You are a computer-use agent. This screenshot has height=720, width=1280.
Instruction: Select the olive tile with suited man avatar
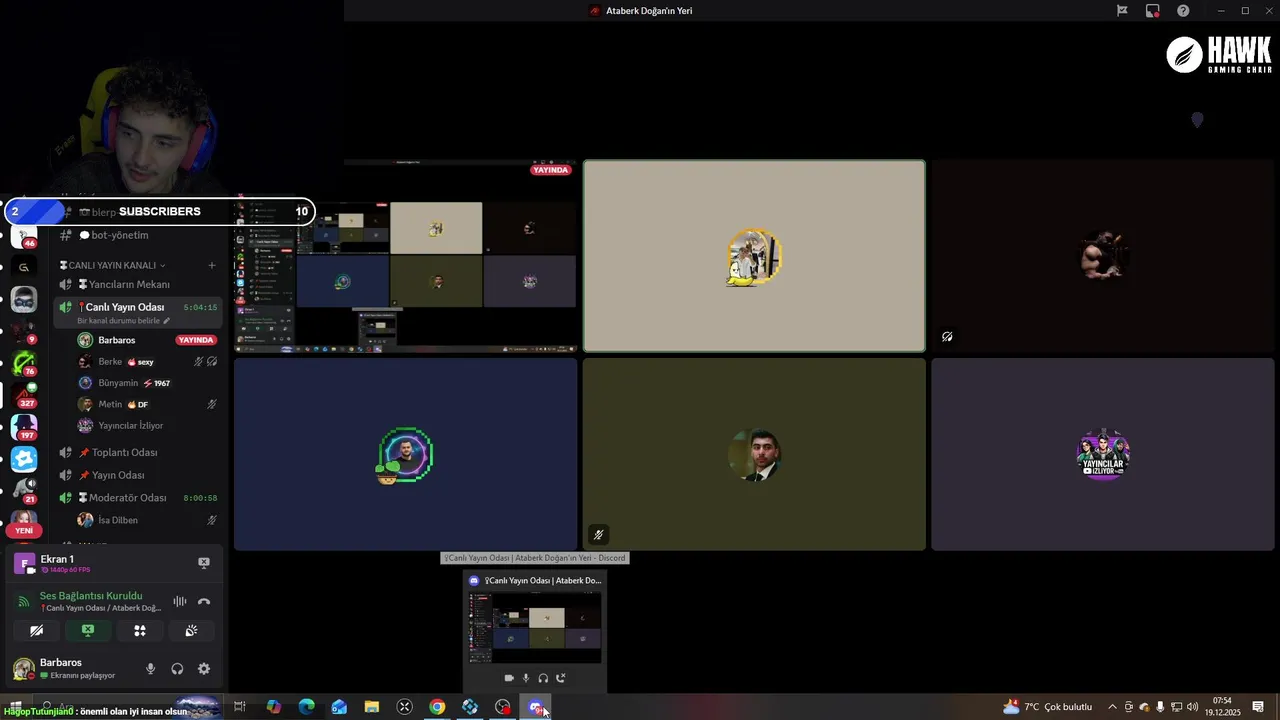pyautogui.click(x=754, y=454)
